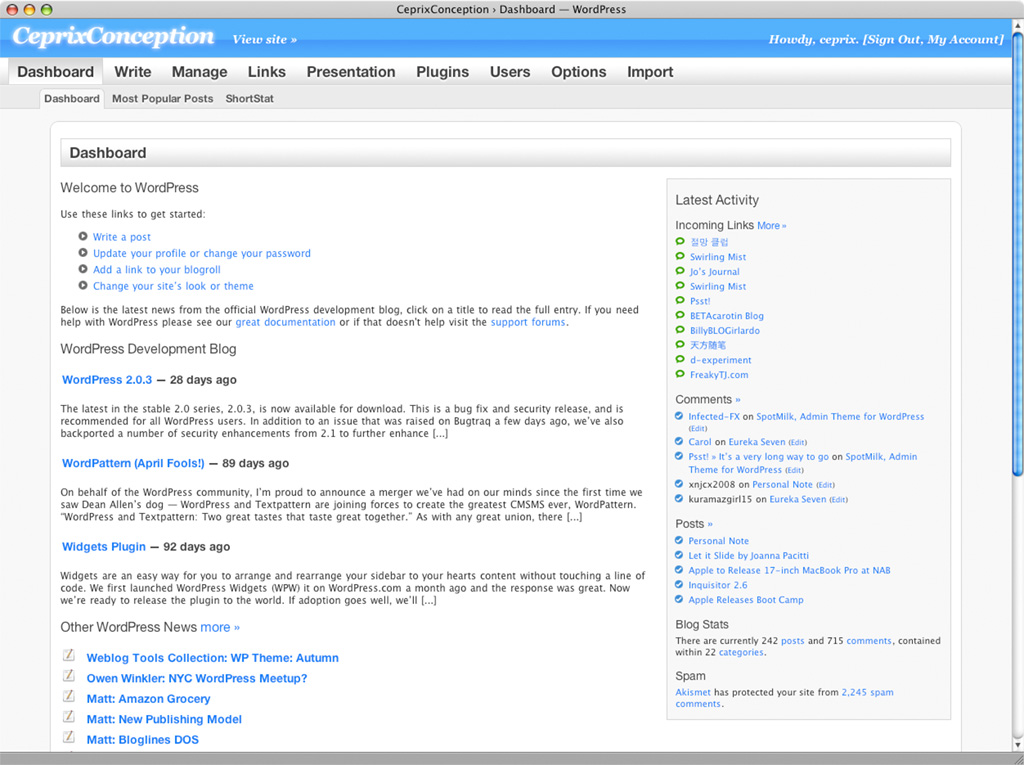Click the Edit link after Eureka Seven by Carol
This screenshot has width=1024, height=765.
[797, 442]
